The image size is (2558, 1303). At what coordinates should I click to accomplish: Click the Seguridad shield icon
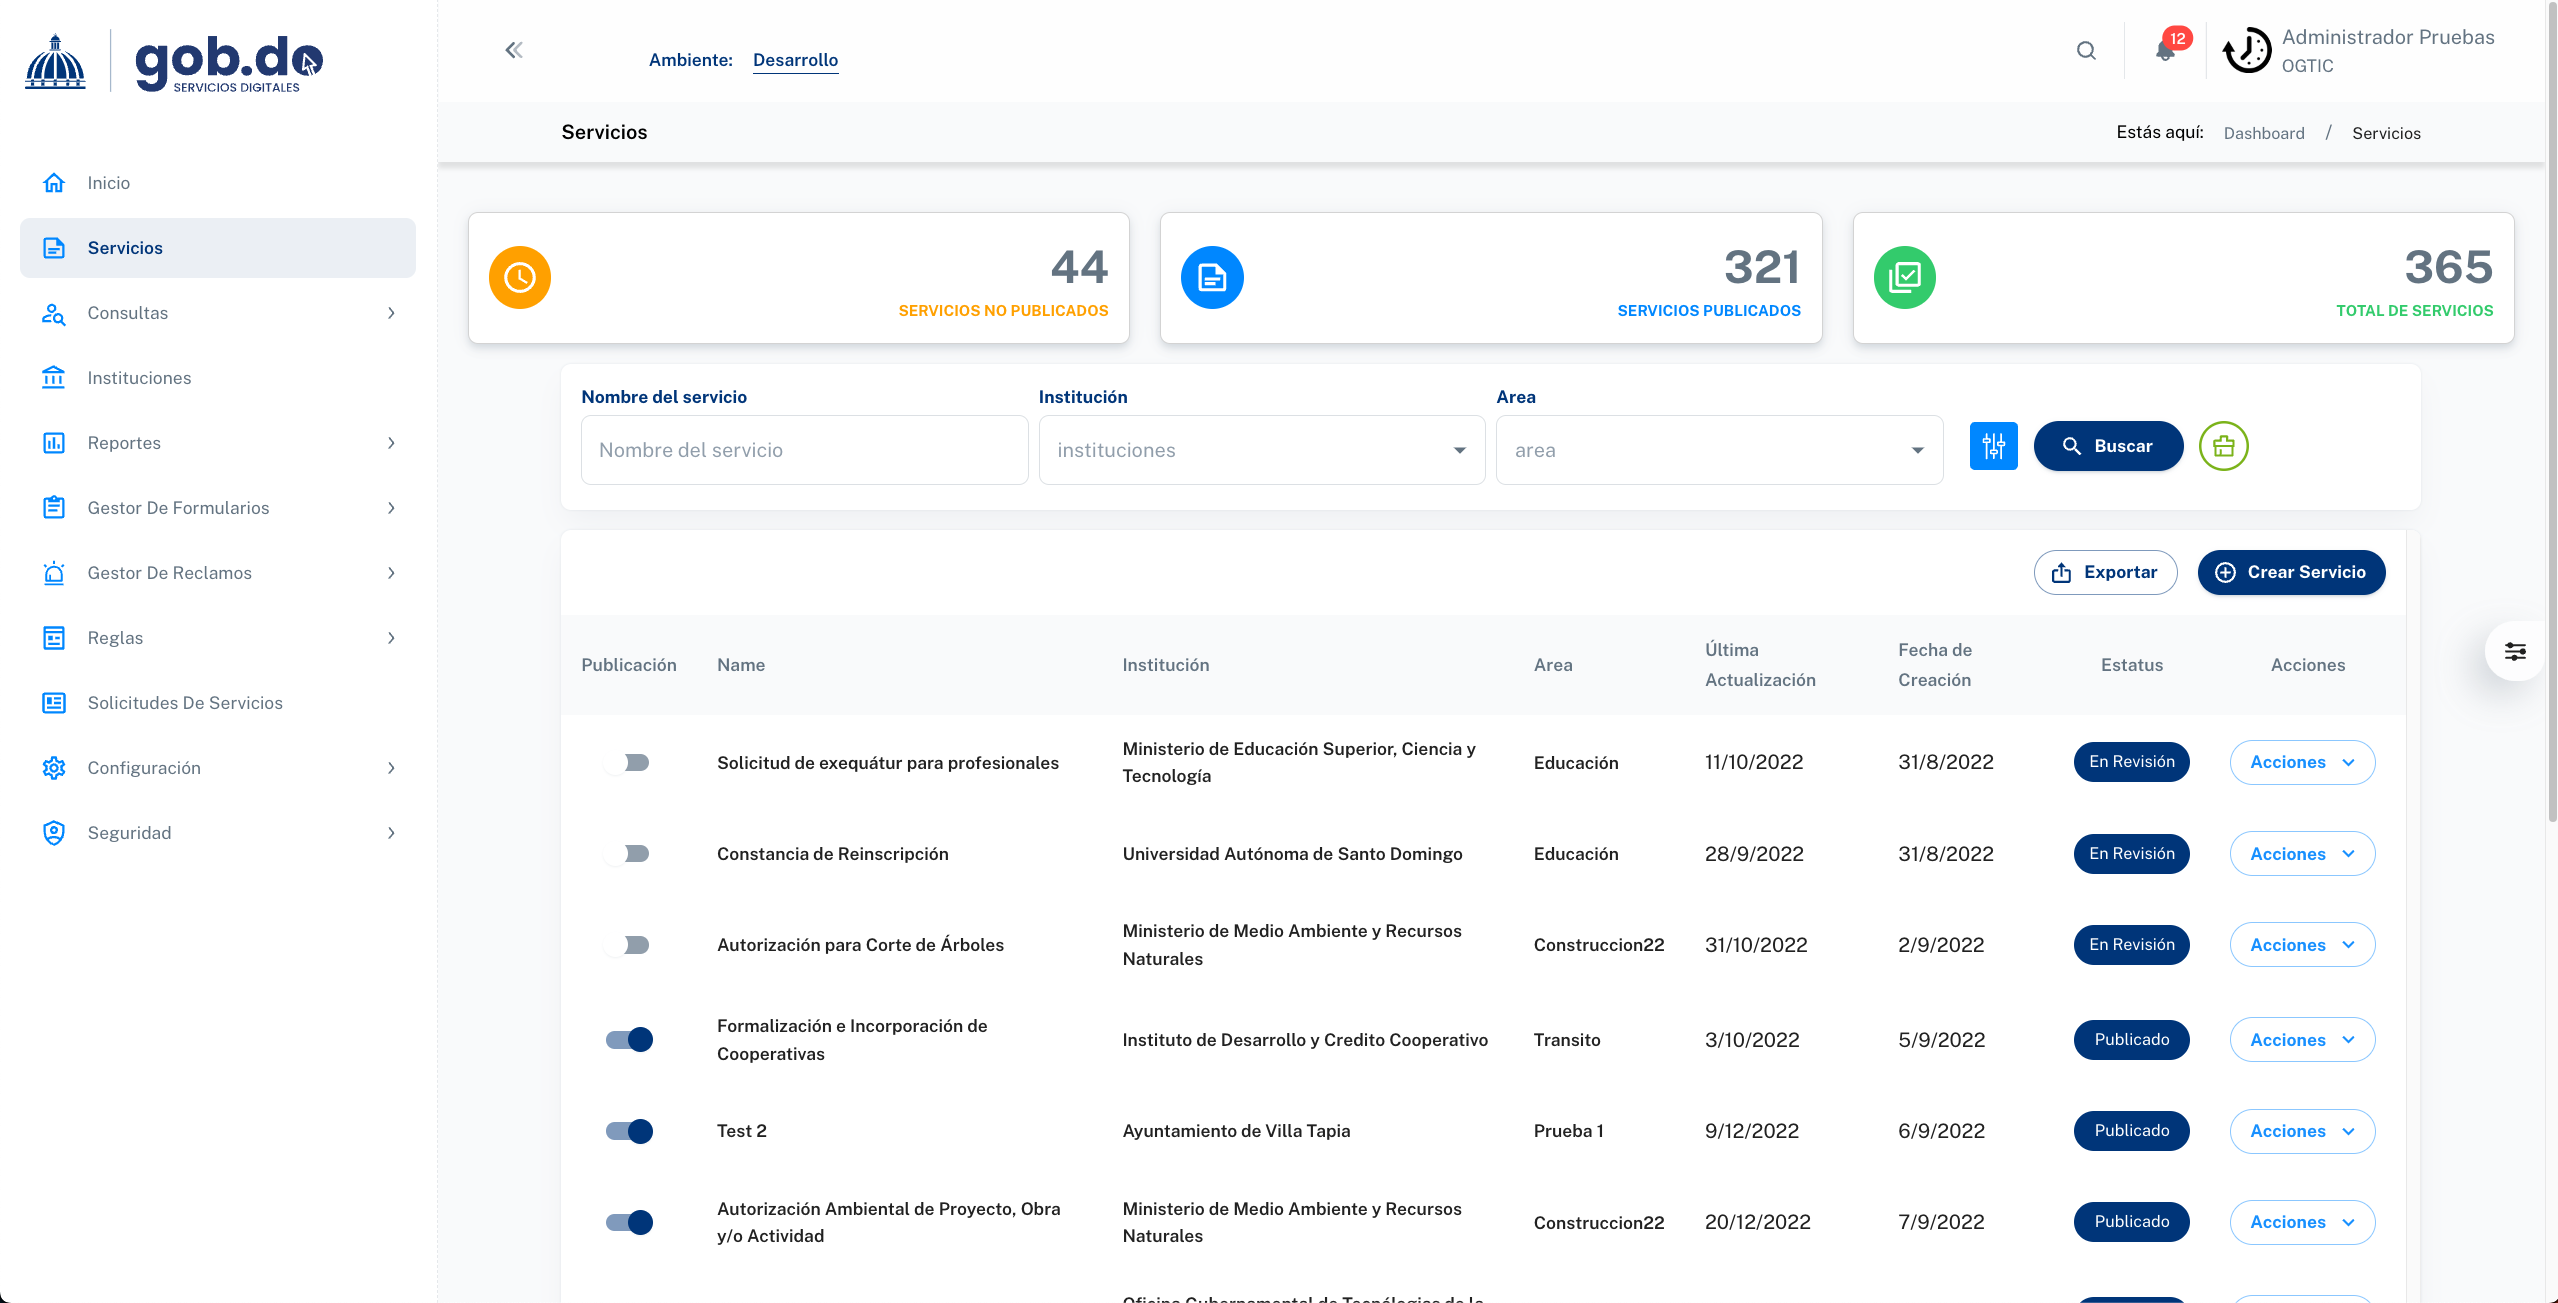point(54,833)
